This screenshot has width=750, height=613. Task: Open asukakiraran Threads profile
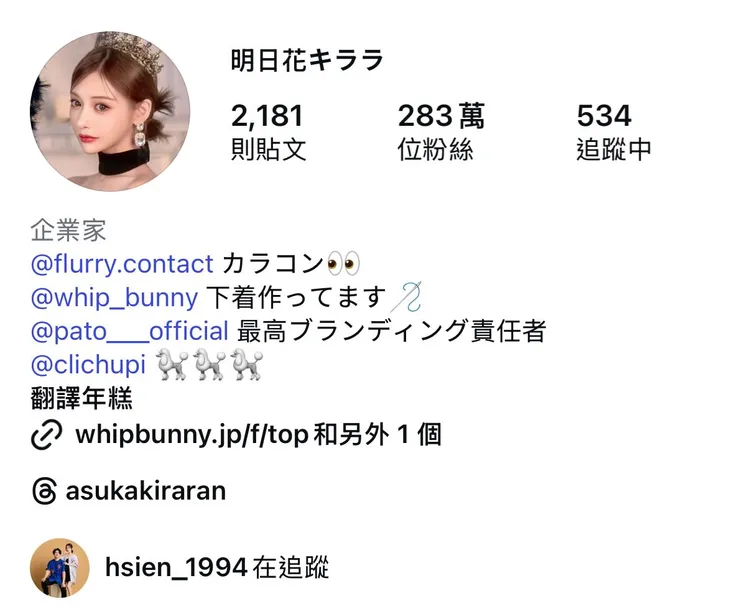tap(146, 491)
